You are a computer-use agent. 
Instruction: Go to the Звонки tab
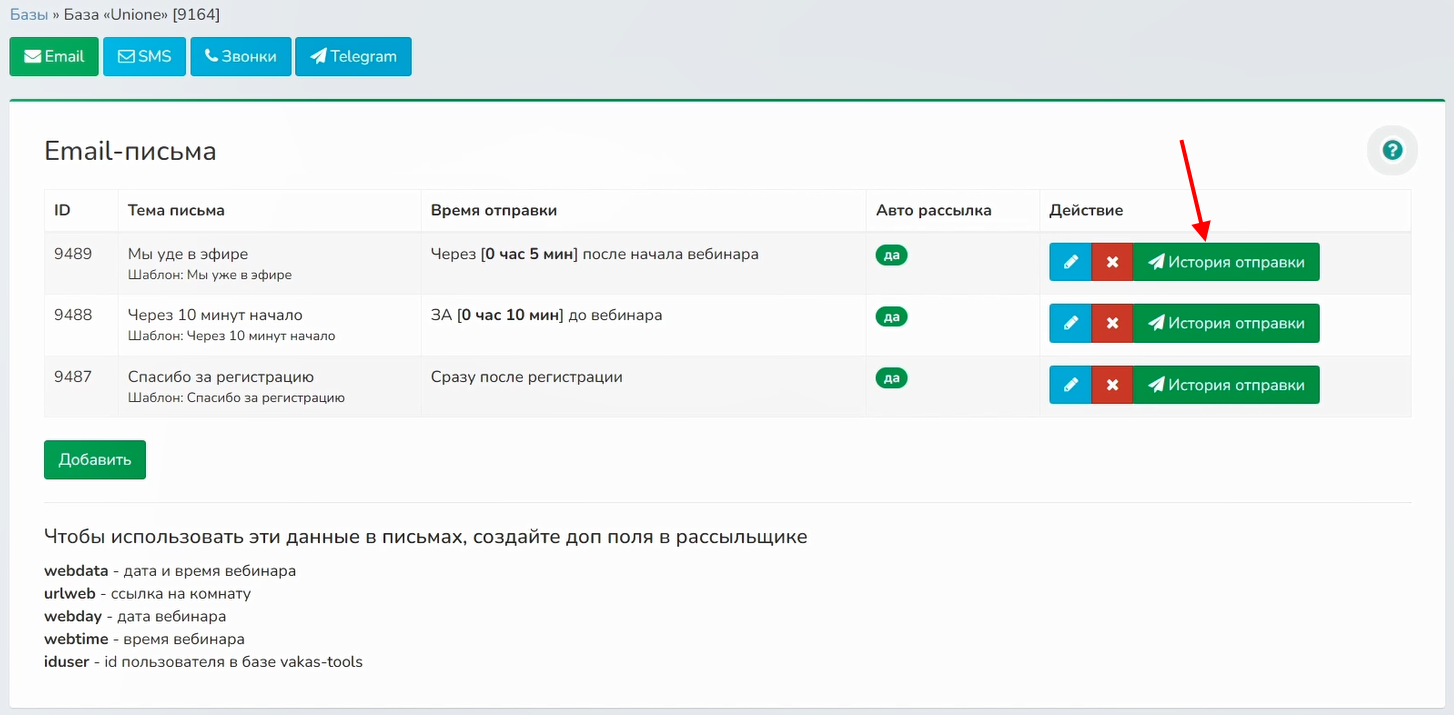coord(240,57)
